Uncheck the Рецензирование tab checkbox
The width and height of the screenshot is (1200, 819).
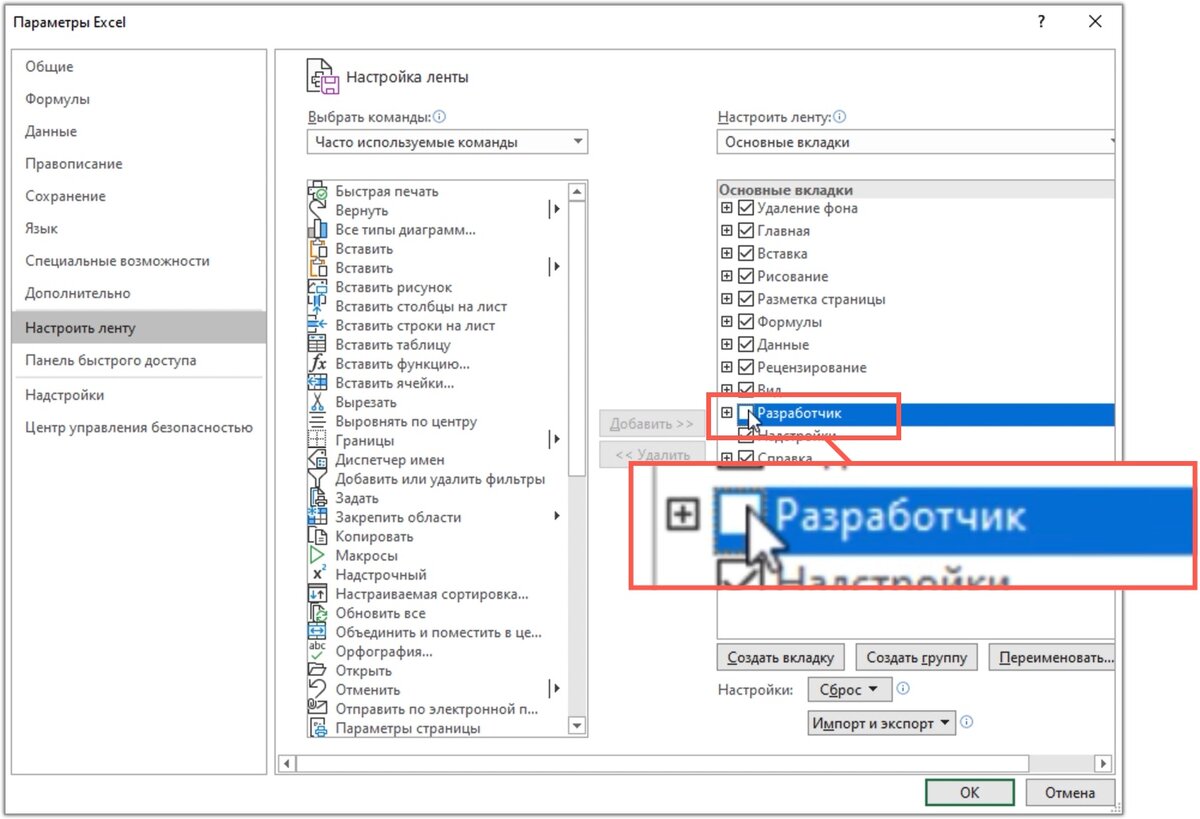(x=745, y=368)
